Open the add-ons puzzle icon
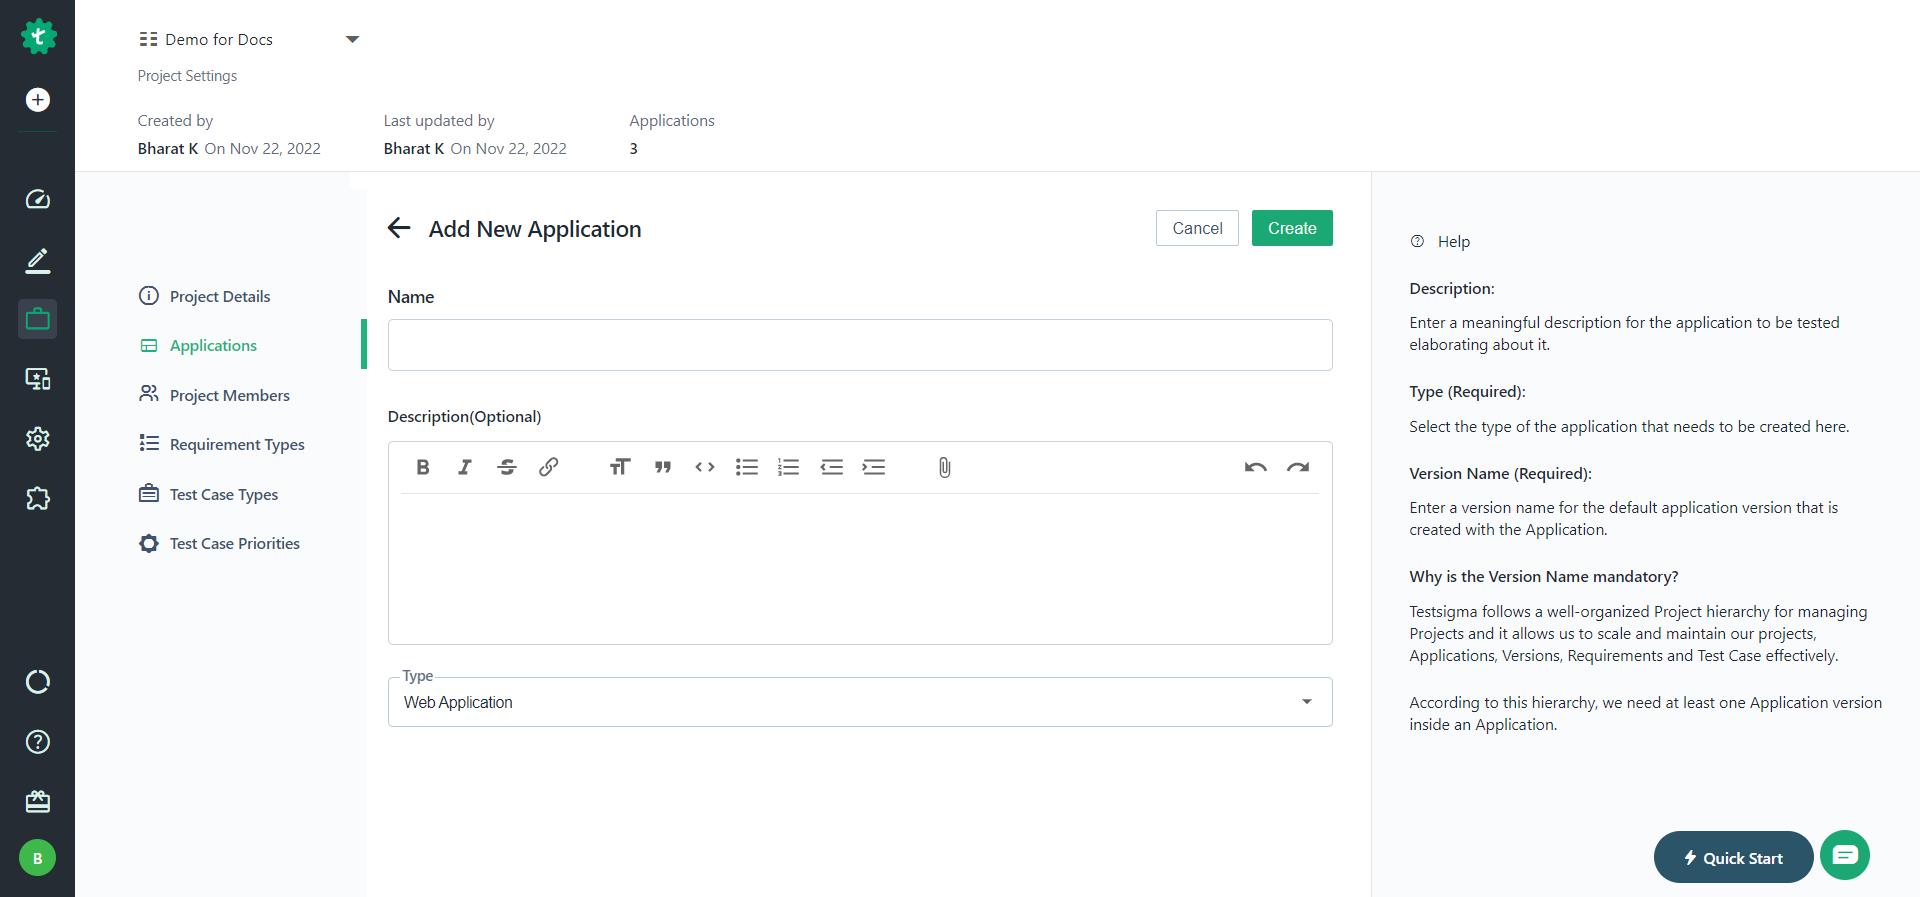1920x897 pixels. (x=38, y=498)
